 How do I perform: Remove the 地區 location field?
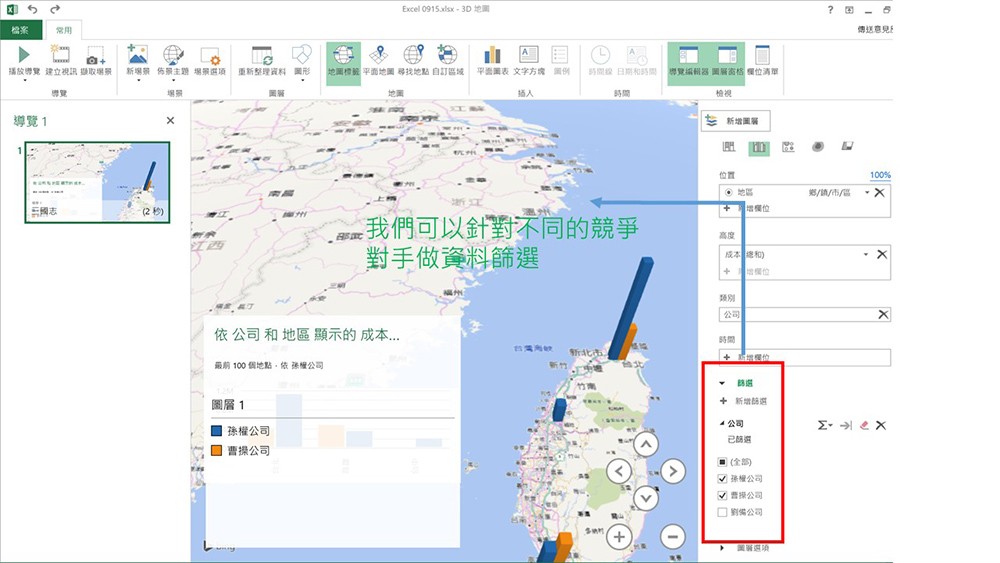[879, 193]
